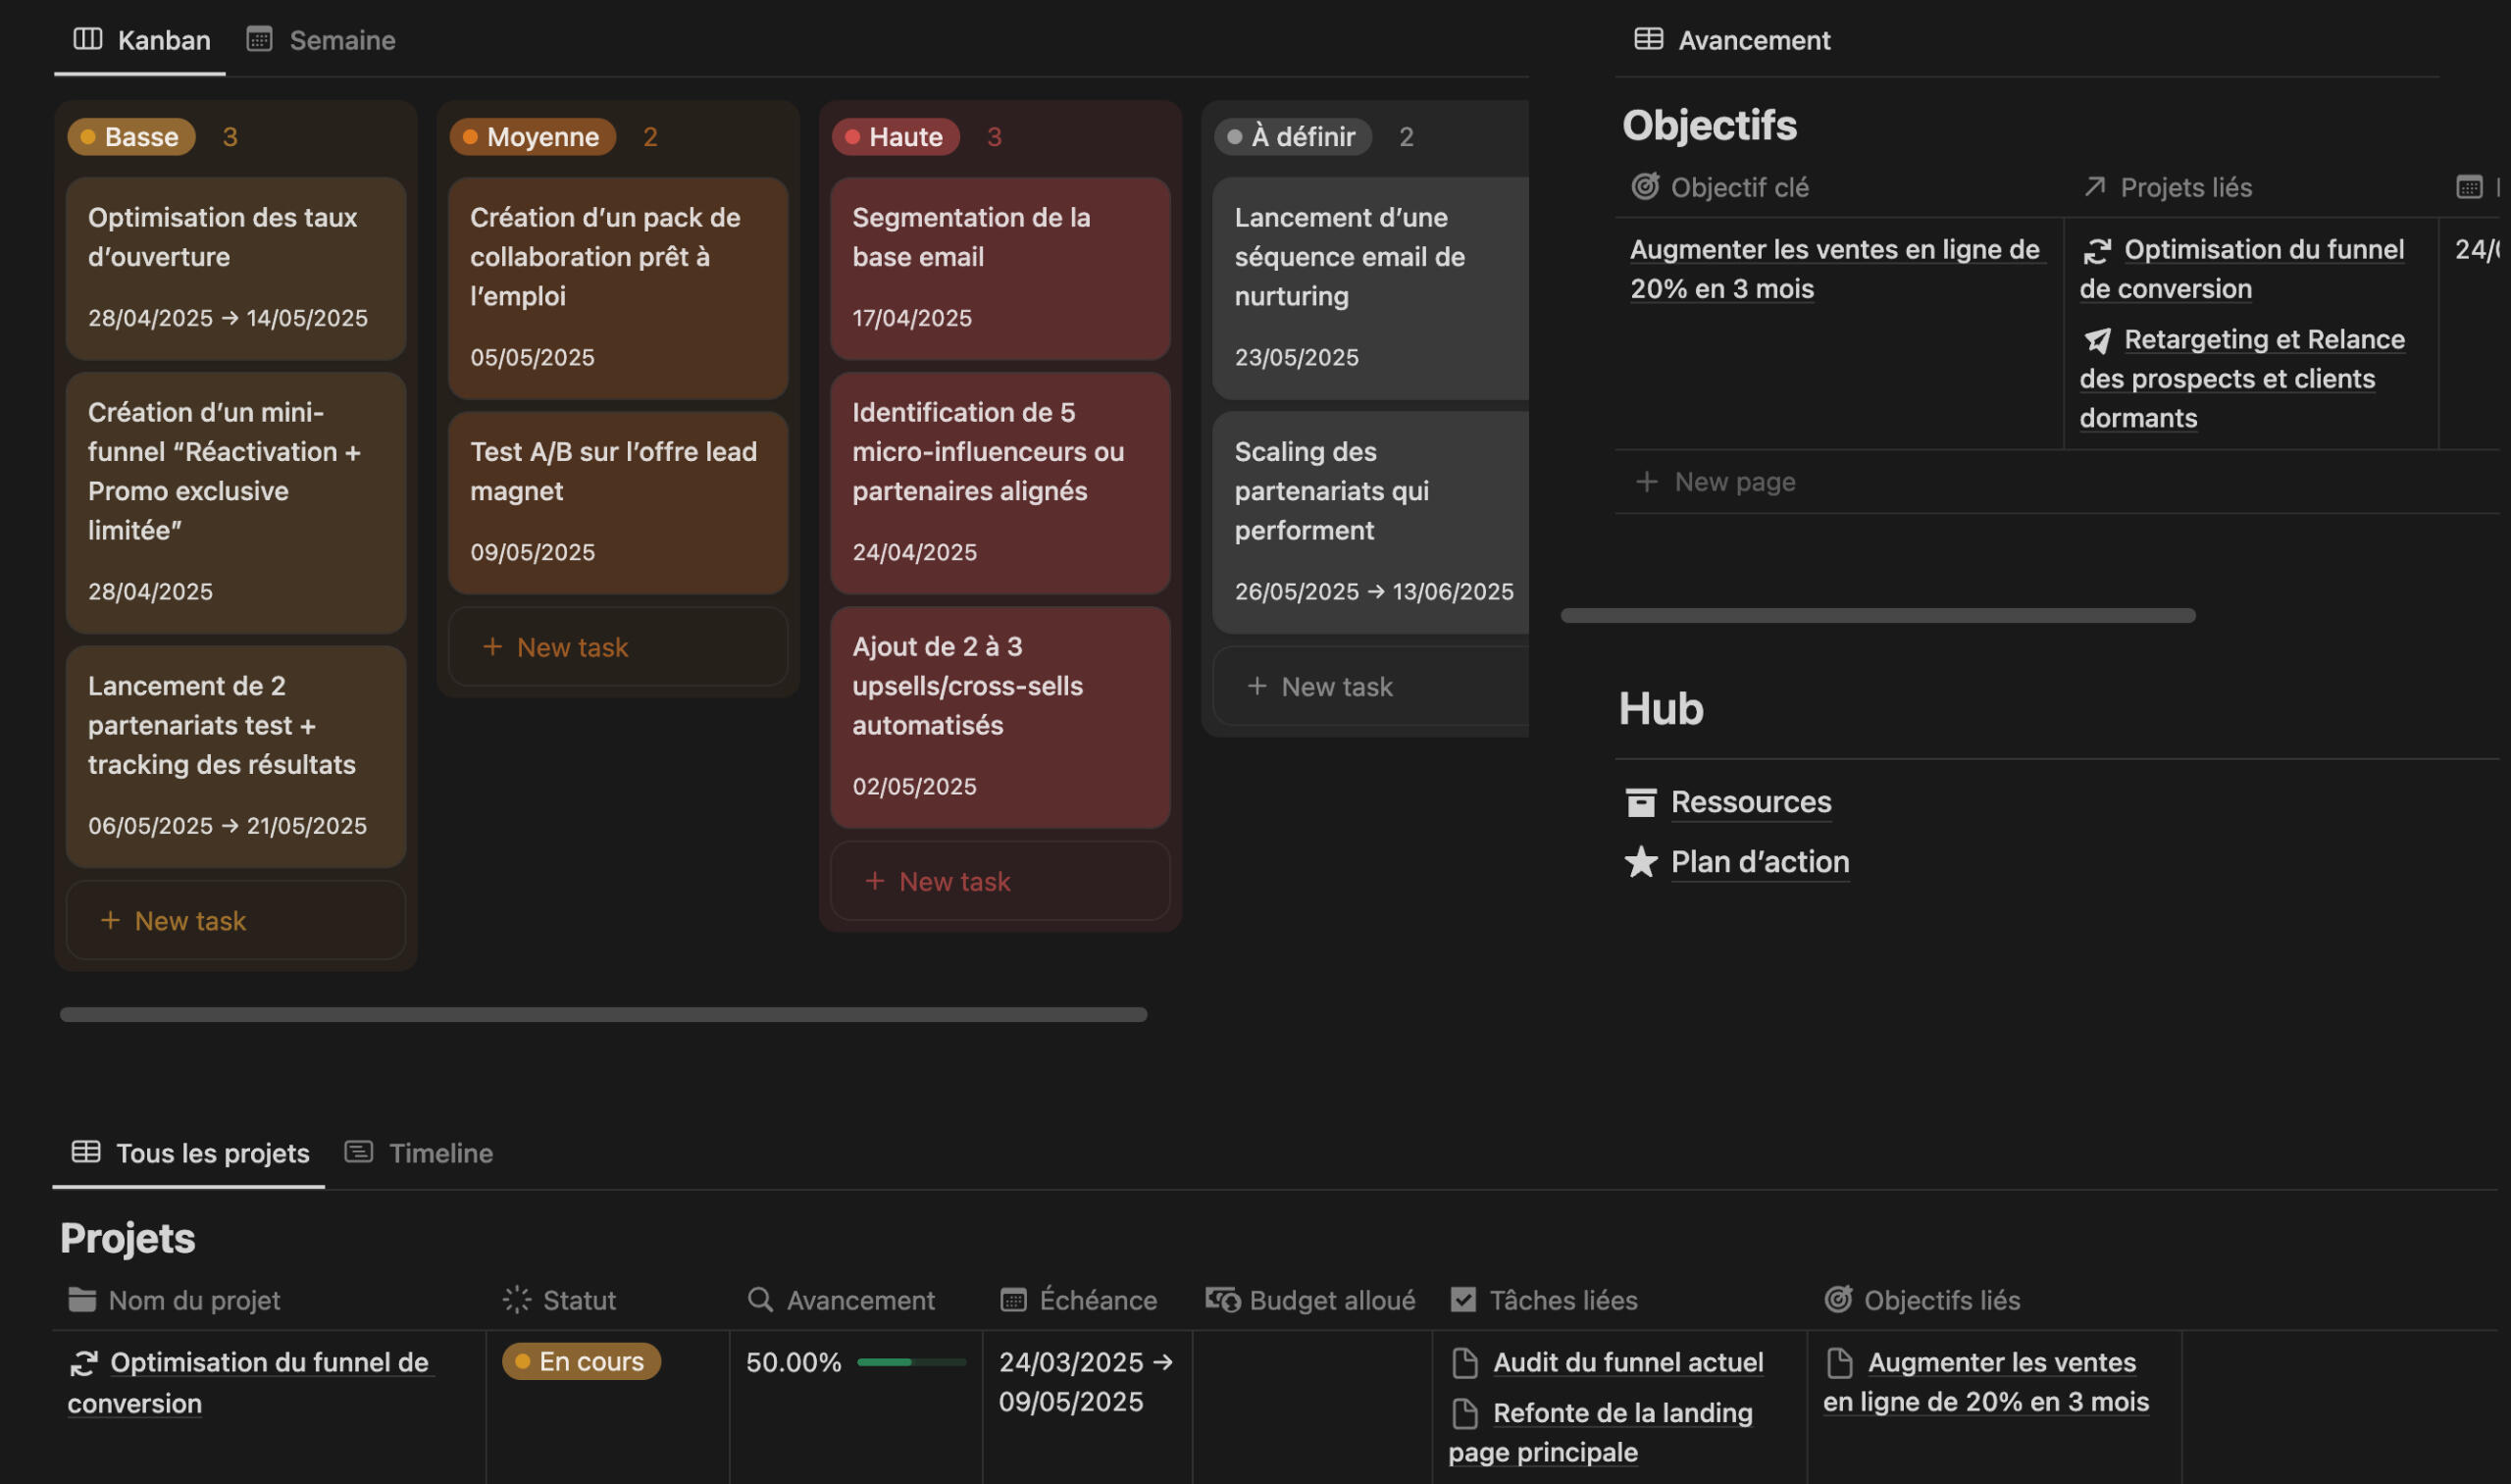Click the page icon next to Audit du funnel actuel
The height and width of the screenshot is (1484, 2511).
[x=1464, y=1362]
